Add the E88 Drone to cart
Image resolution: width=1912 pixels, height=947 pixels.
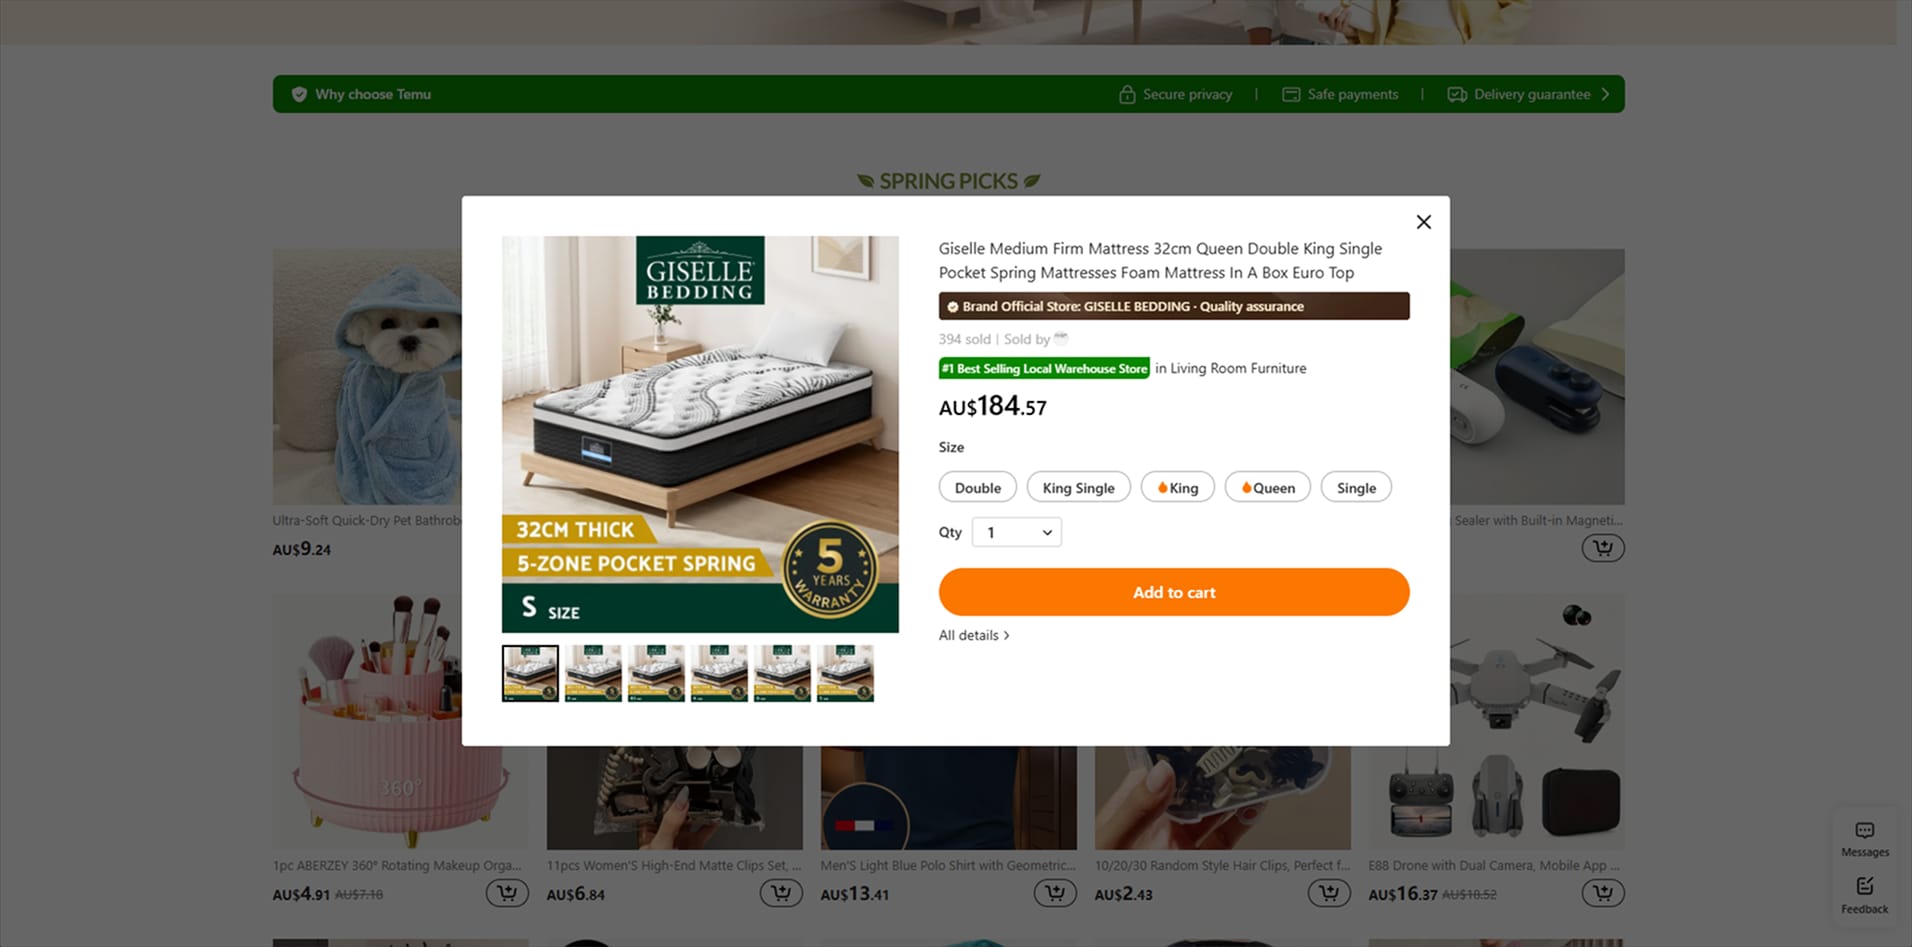(1602, 893)
